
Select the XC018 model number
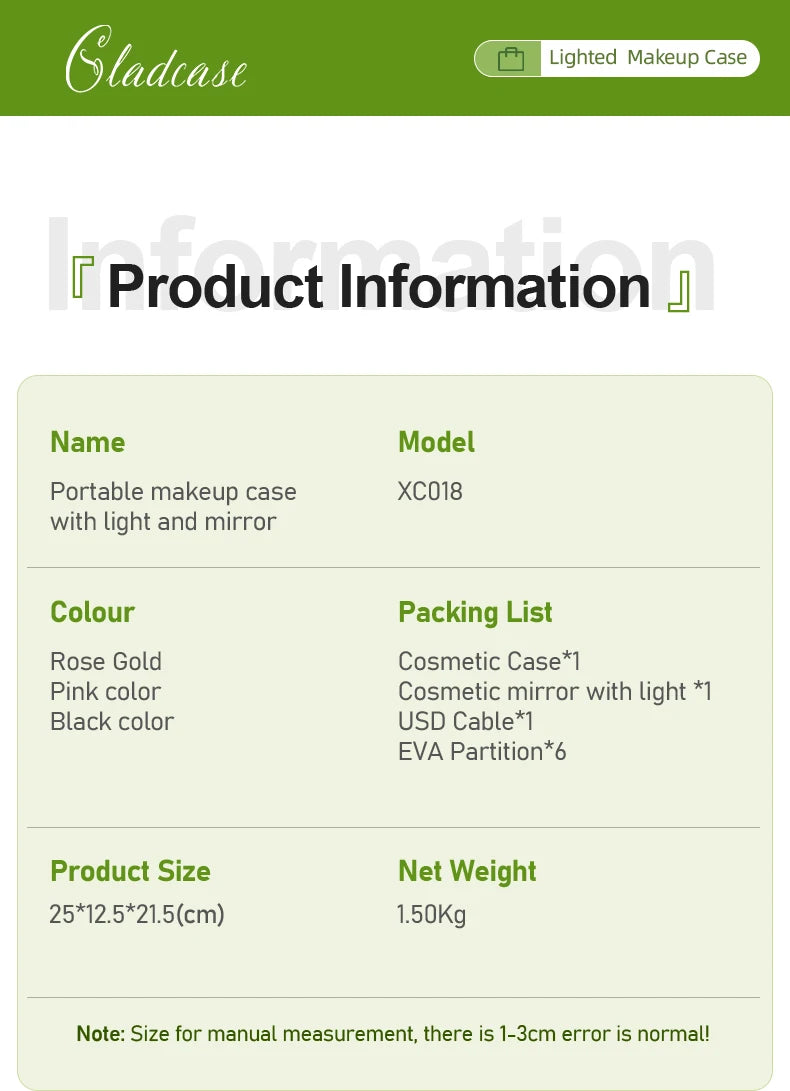(x=430, y=492)
